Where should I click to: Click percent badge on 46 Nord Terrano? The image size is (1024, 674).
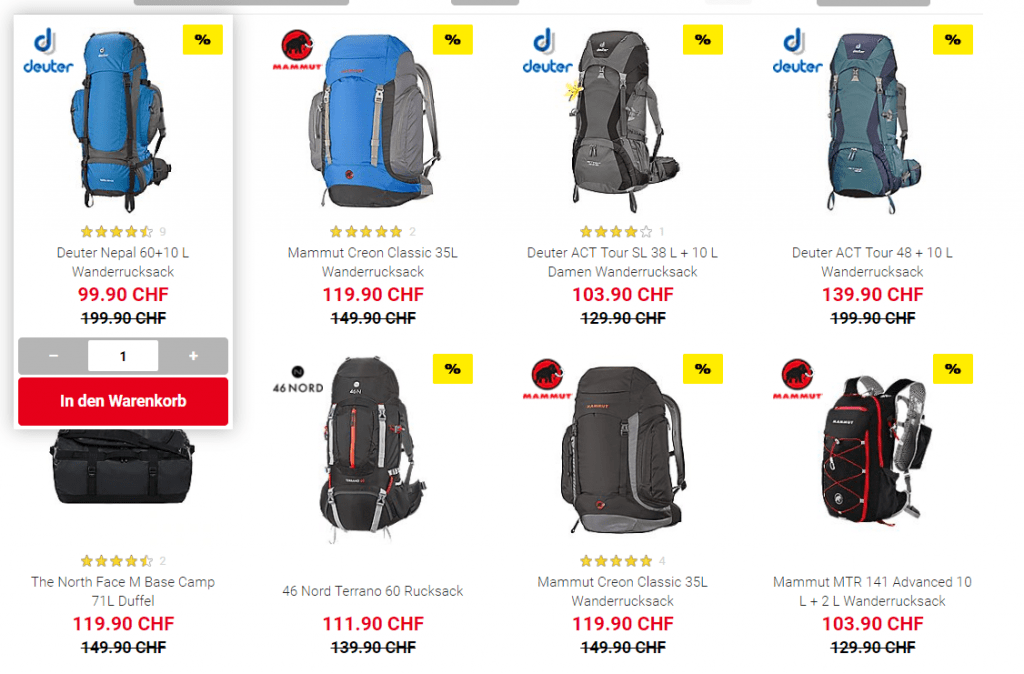[x=453, y=368]
